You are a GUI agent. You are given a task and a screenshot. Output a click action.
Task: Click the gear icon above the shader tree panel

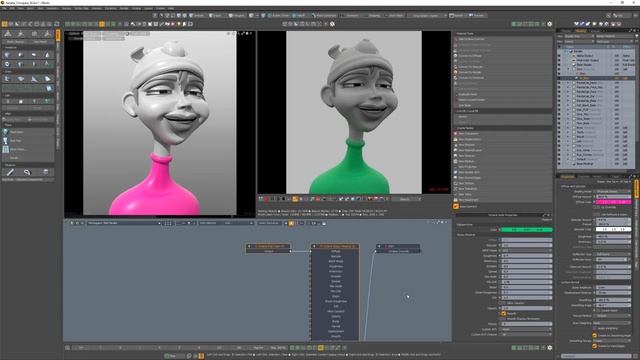pos(549,24)
